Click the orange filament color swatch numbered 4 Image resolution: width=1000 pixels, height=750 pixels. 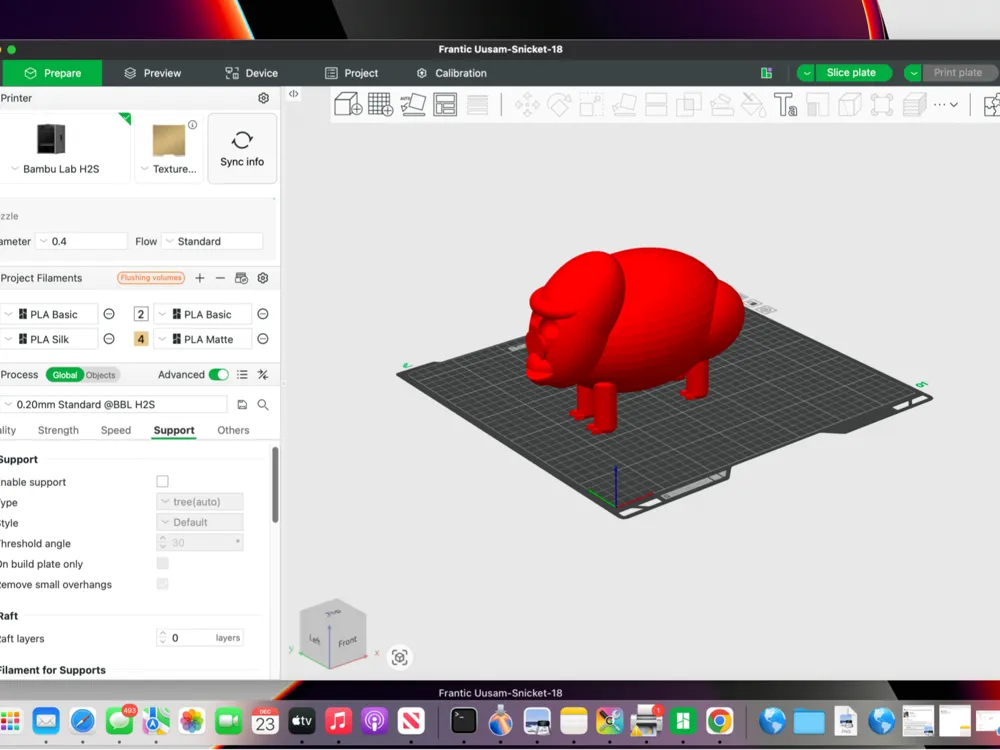click(x=139, y=338)
